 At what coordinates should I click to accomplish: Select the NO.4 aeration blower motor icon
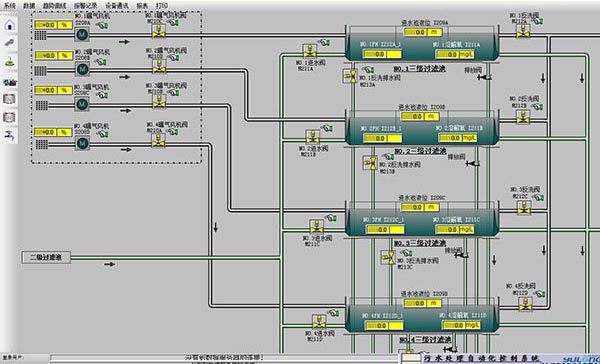82,143
